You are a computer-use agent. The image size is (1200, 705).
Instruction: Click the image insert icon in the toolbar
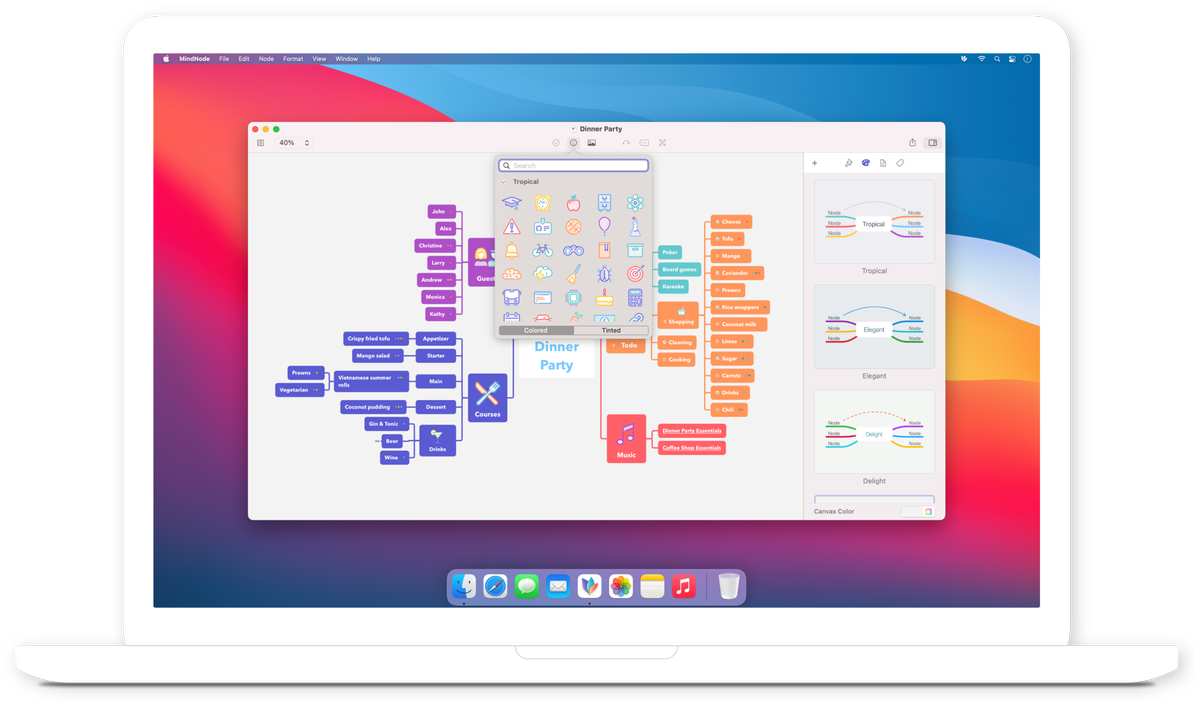pyautogui.click(x=591, y=142)
